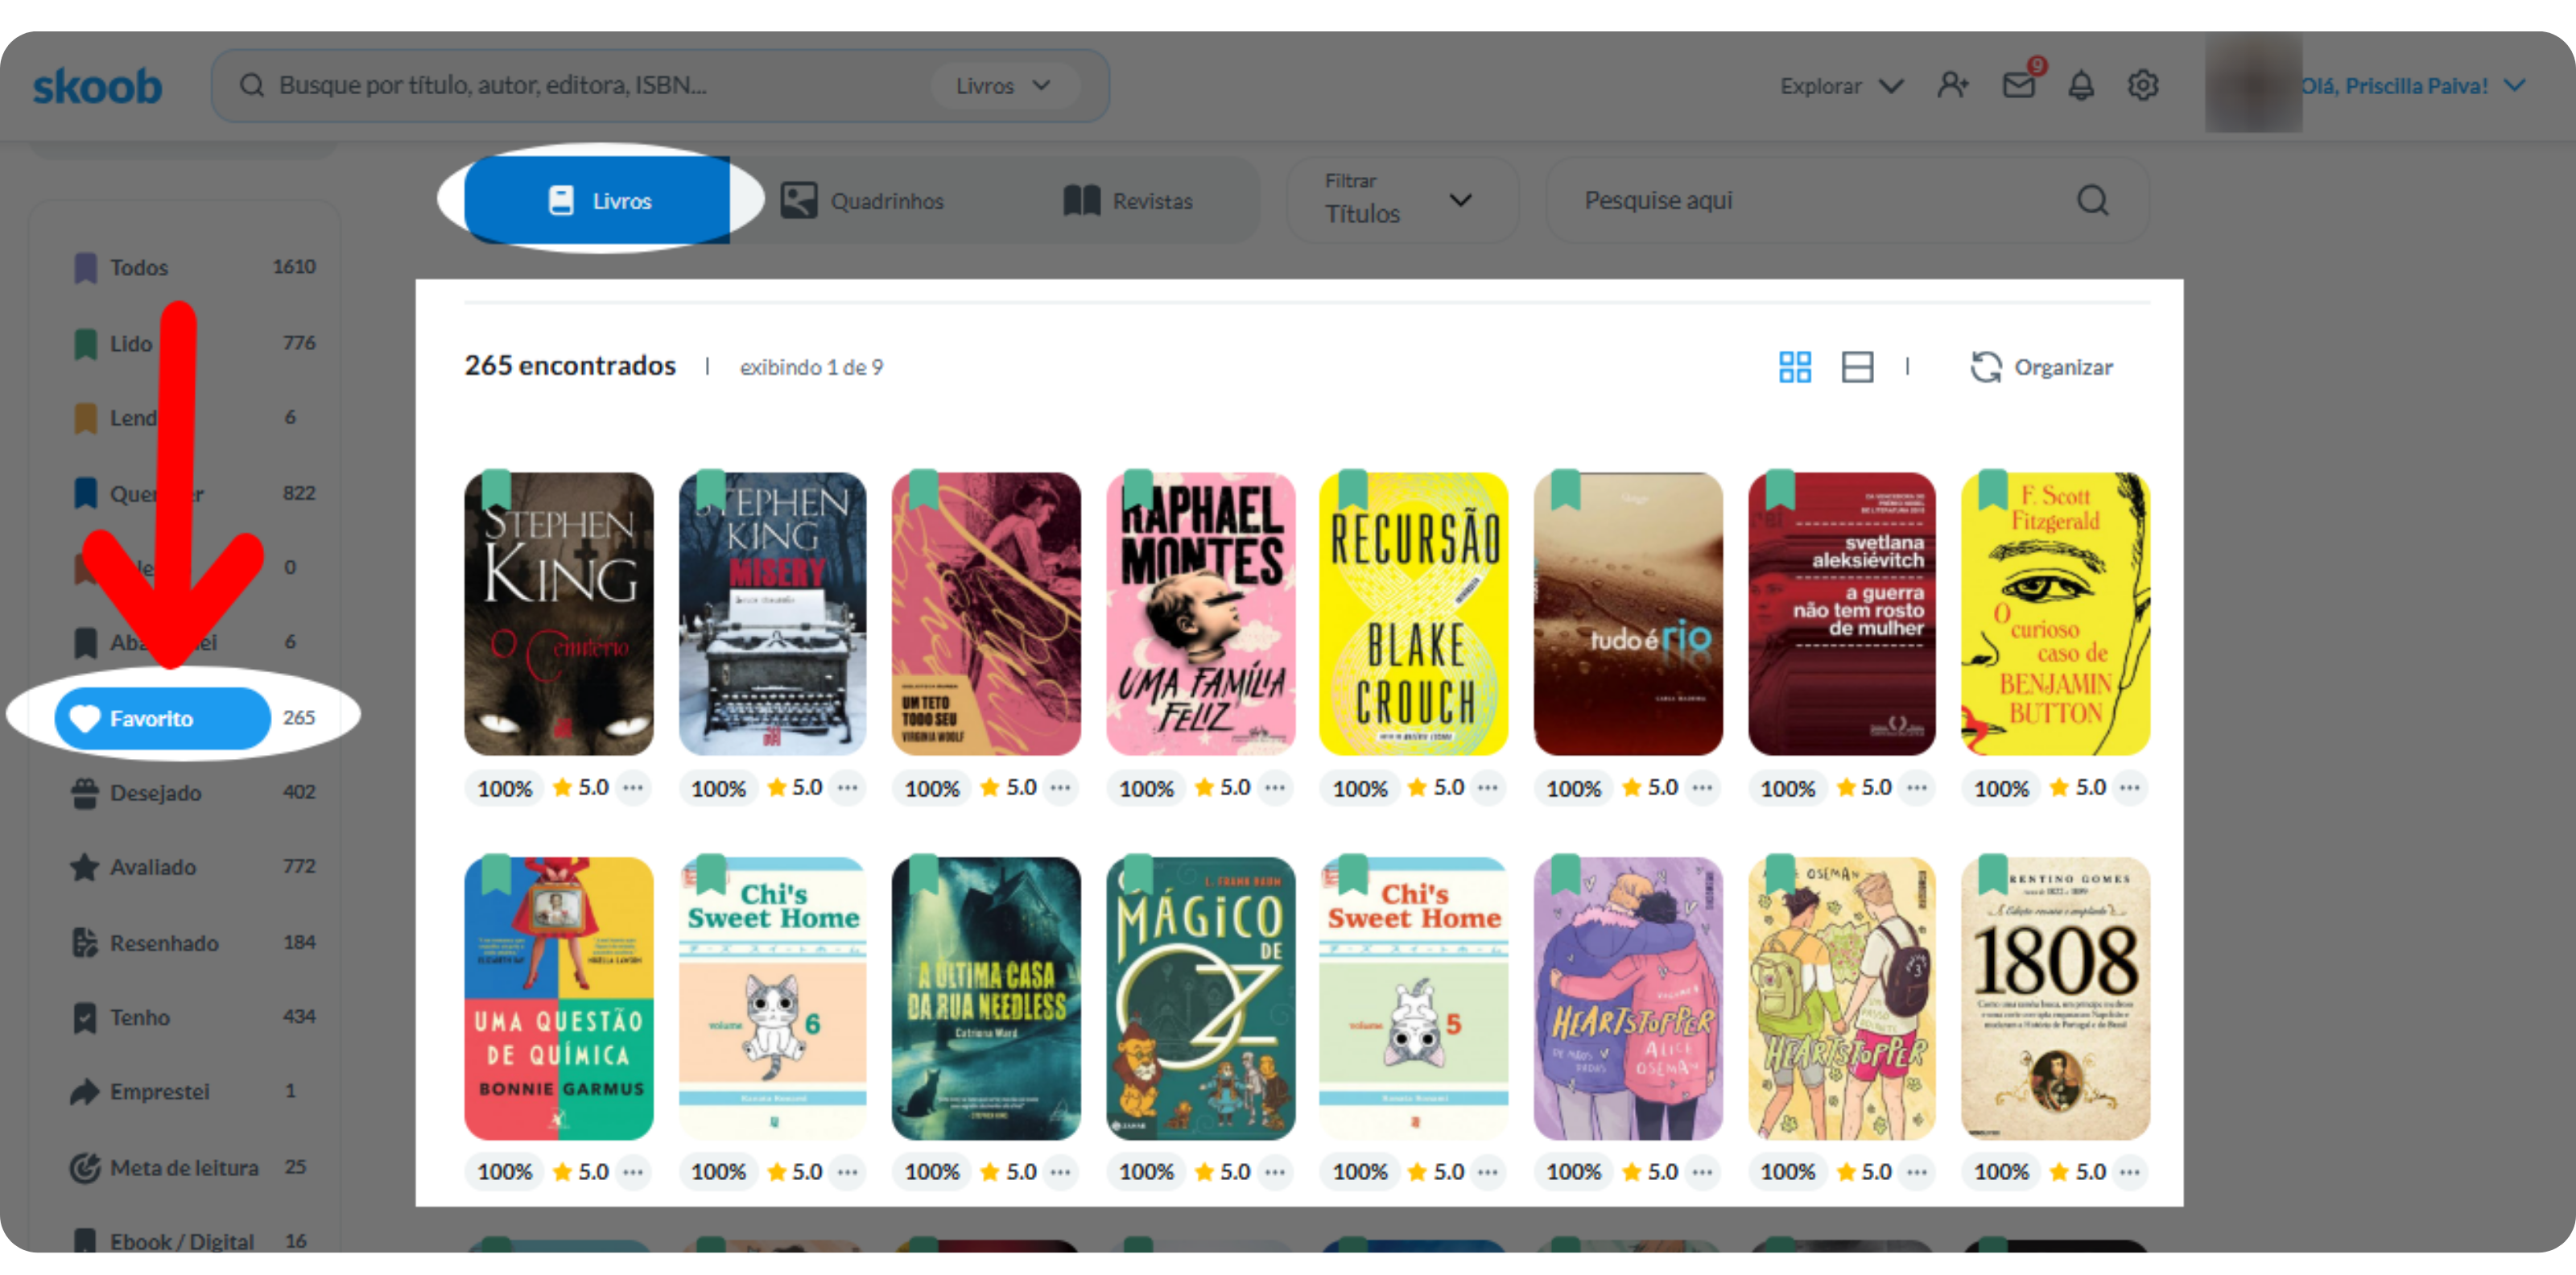Open the settings gear icon

[2142, 86]
